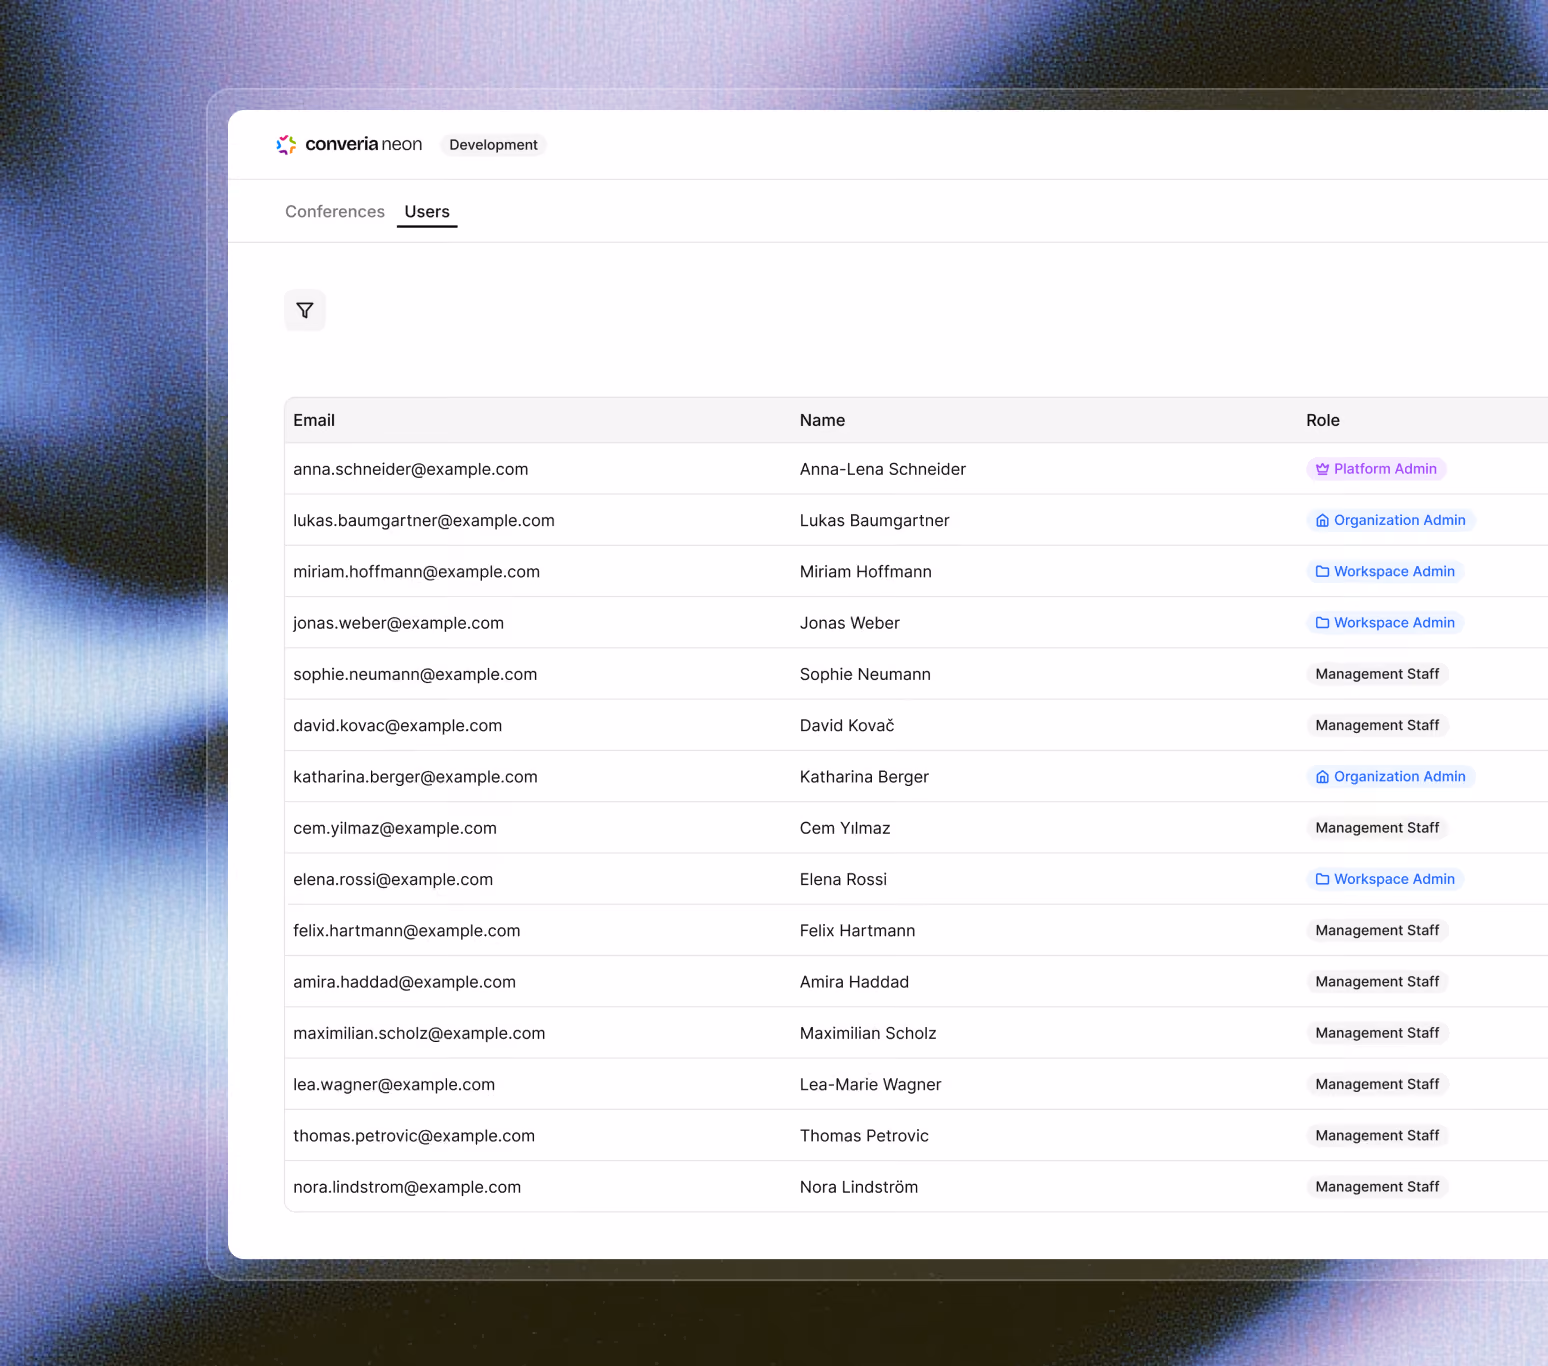
Task: Click Workspace Admin badge for Jonas Weber
Action: (x=1385, y=623)
